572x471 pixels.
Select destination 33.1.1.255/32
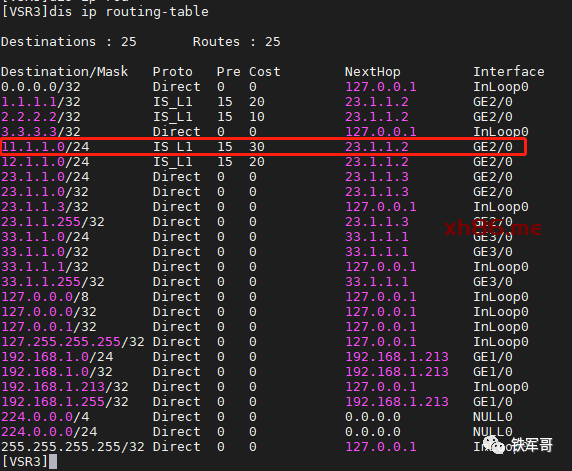click(x=53, y=281)
